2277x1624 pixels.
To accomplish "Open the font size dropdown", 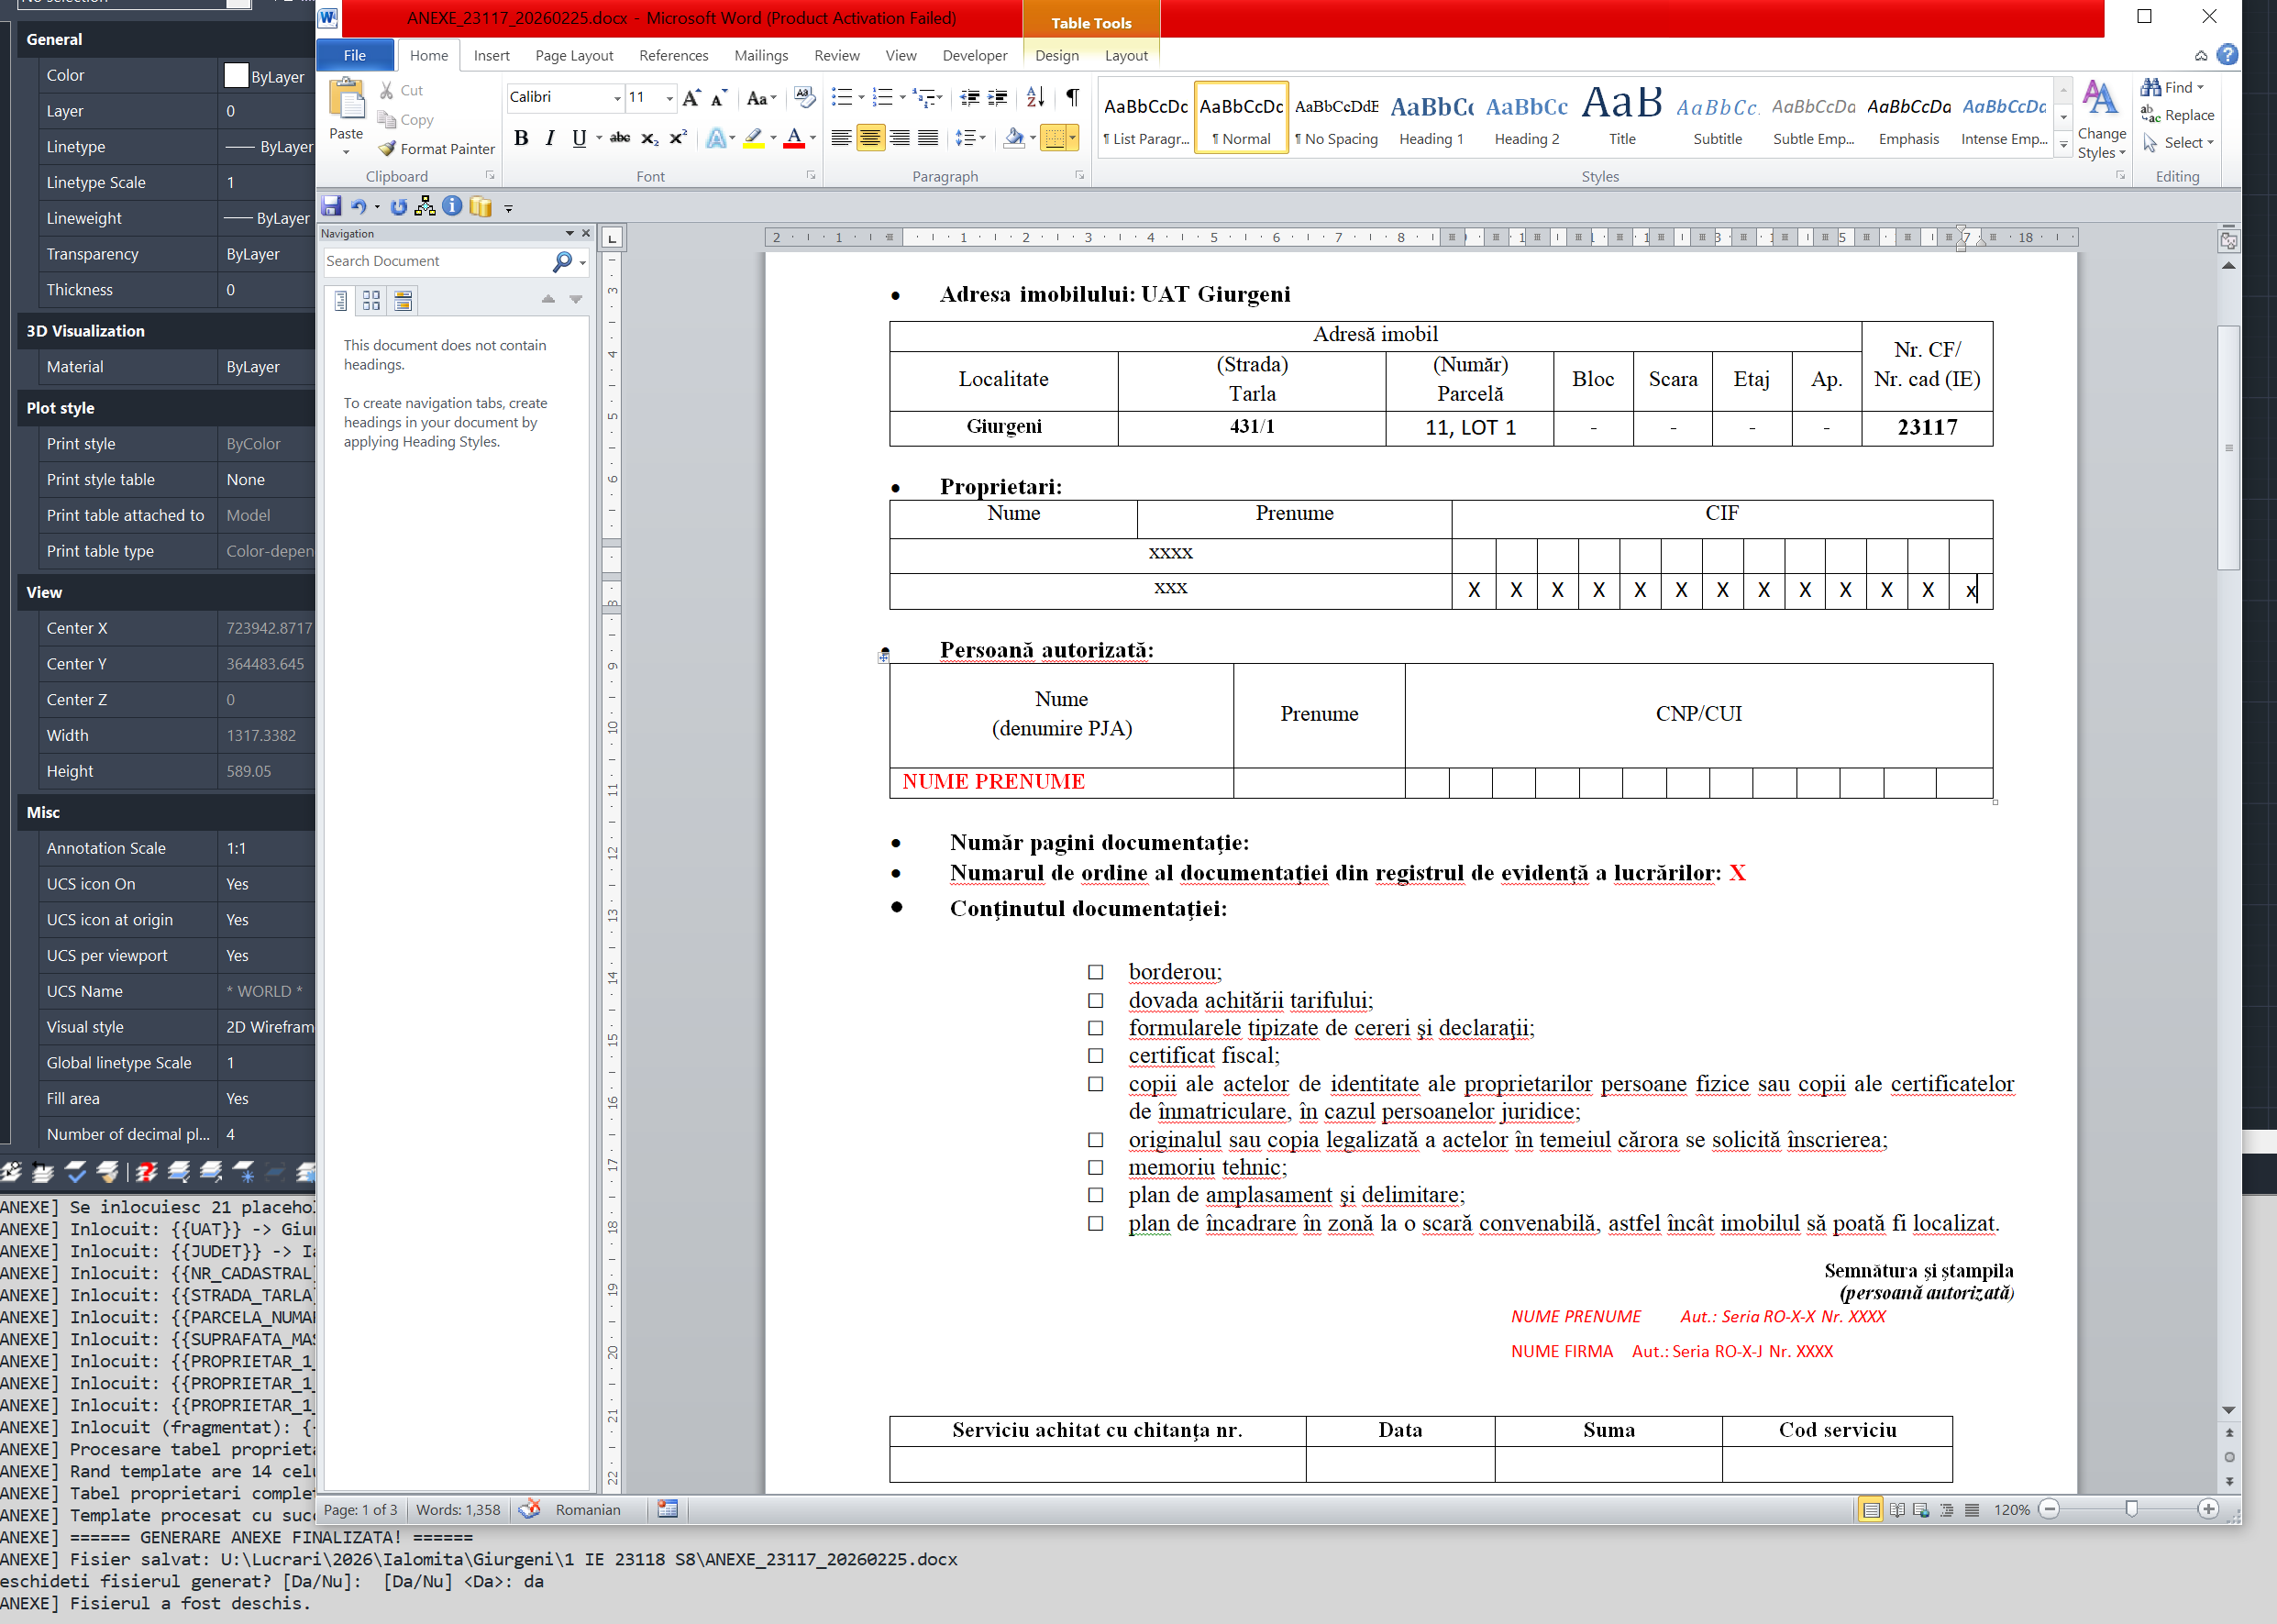I will click(669, 98).
